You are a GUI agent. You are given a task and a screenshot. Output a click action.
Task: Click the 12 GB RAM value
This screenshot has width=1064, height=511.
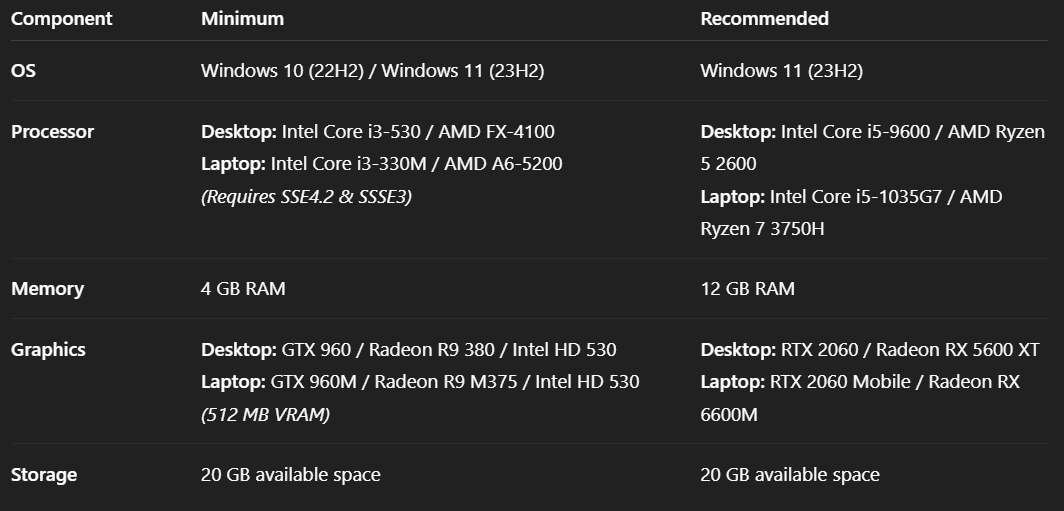[747, 289]
